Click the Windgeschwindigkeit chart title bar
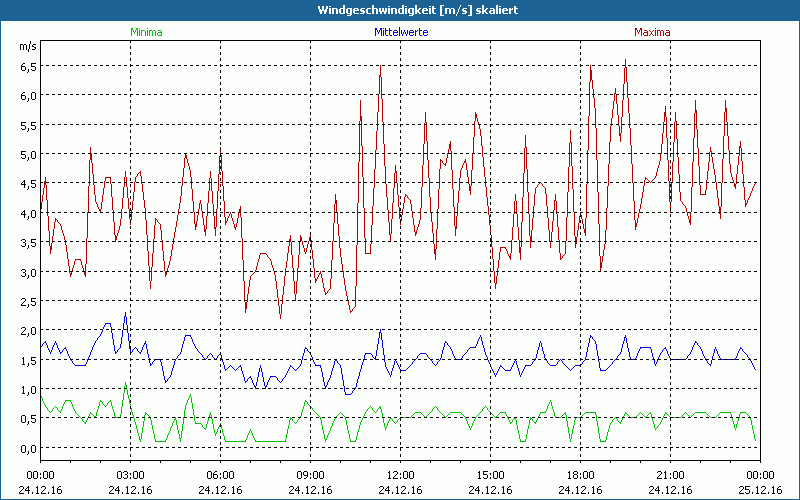800x500 pixels. tap(400, 10)
